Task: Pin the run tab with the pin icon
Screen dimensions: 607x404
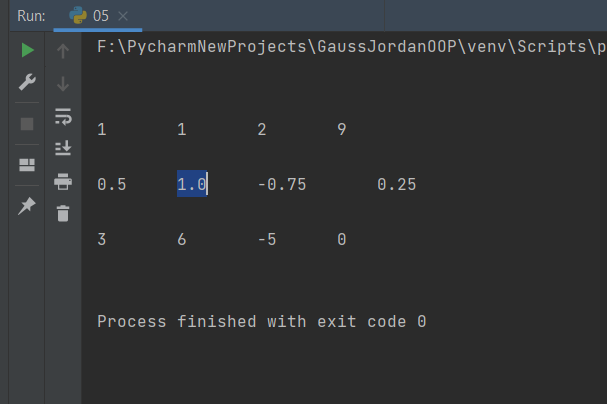Action: (x=27, y=205)
